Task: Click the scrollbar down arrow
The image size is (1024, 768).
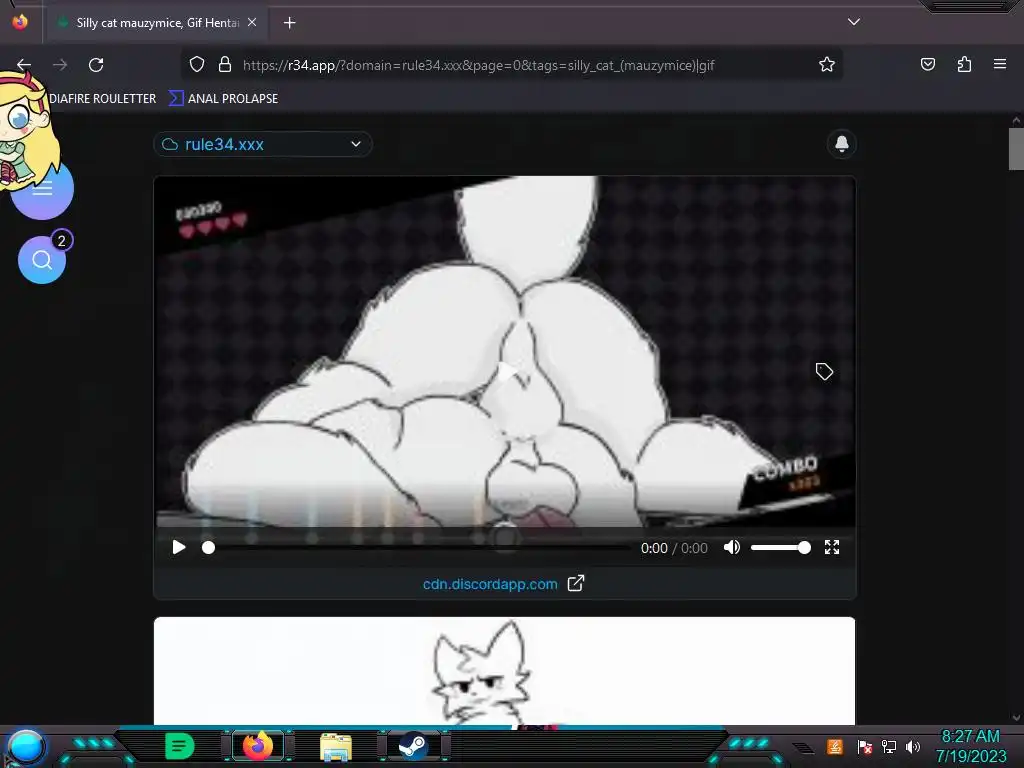Action: (1016, 718)
